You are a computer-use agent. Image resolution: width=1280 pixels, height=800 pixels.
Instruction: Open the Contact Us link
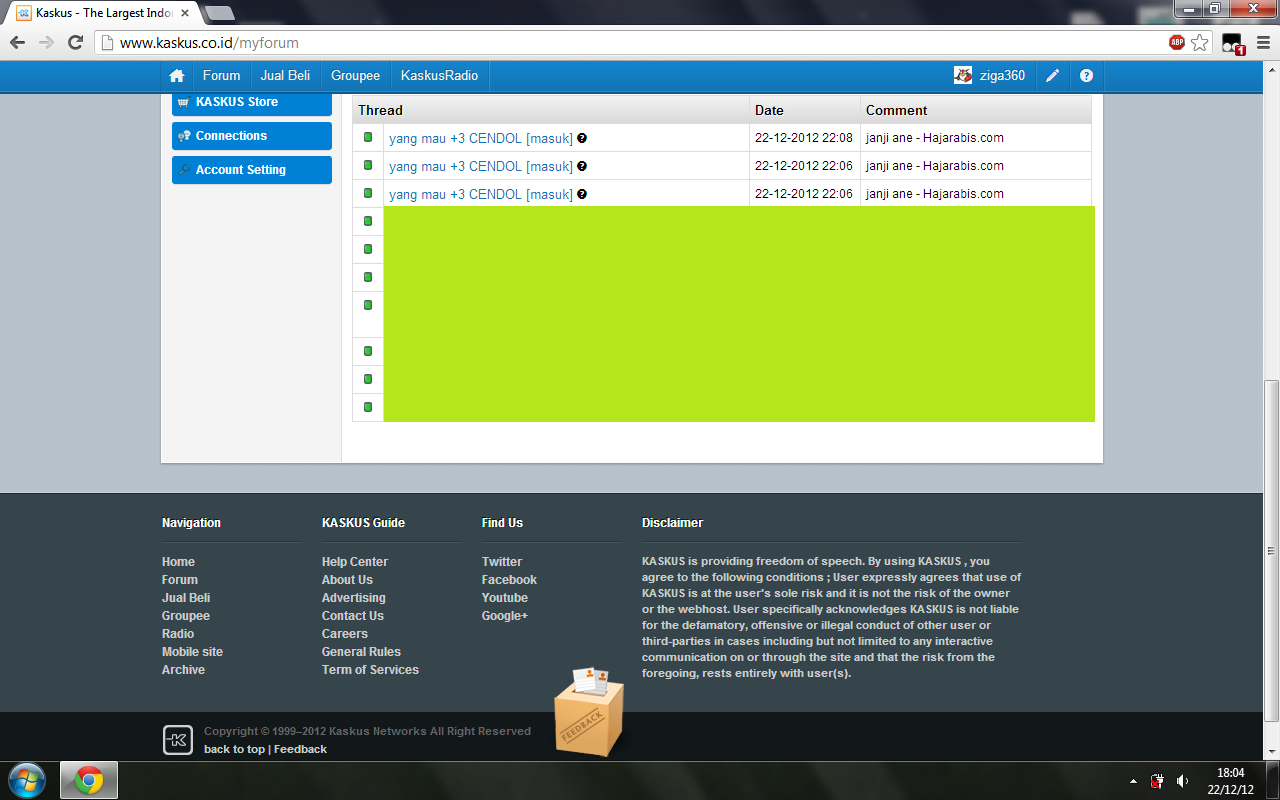353,616
